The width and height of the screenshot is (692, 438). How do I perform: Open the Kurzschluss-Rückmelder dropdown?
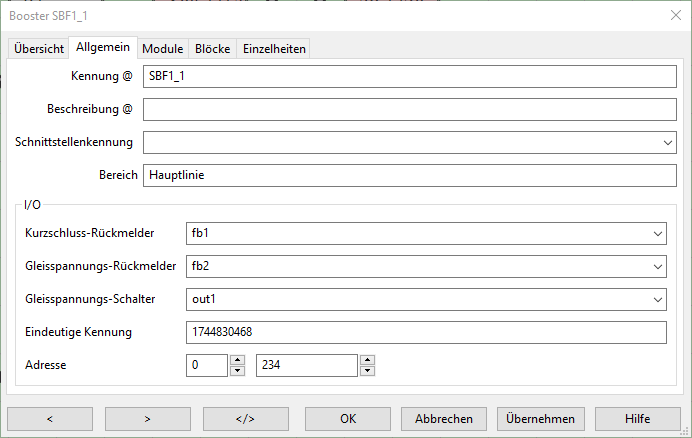(x=657, y=233)
